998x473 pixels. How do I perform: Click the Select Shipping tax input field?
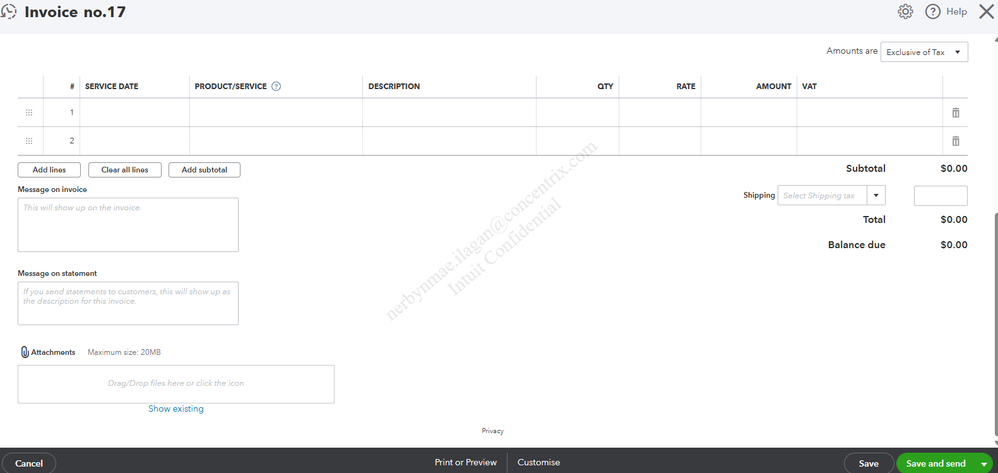pos(822,195)
